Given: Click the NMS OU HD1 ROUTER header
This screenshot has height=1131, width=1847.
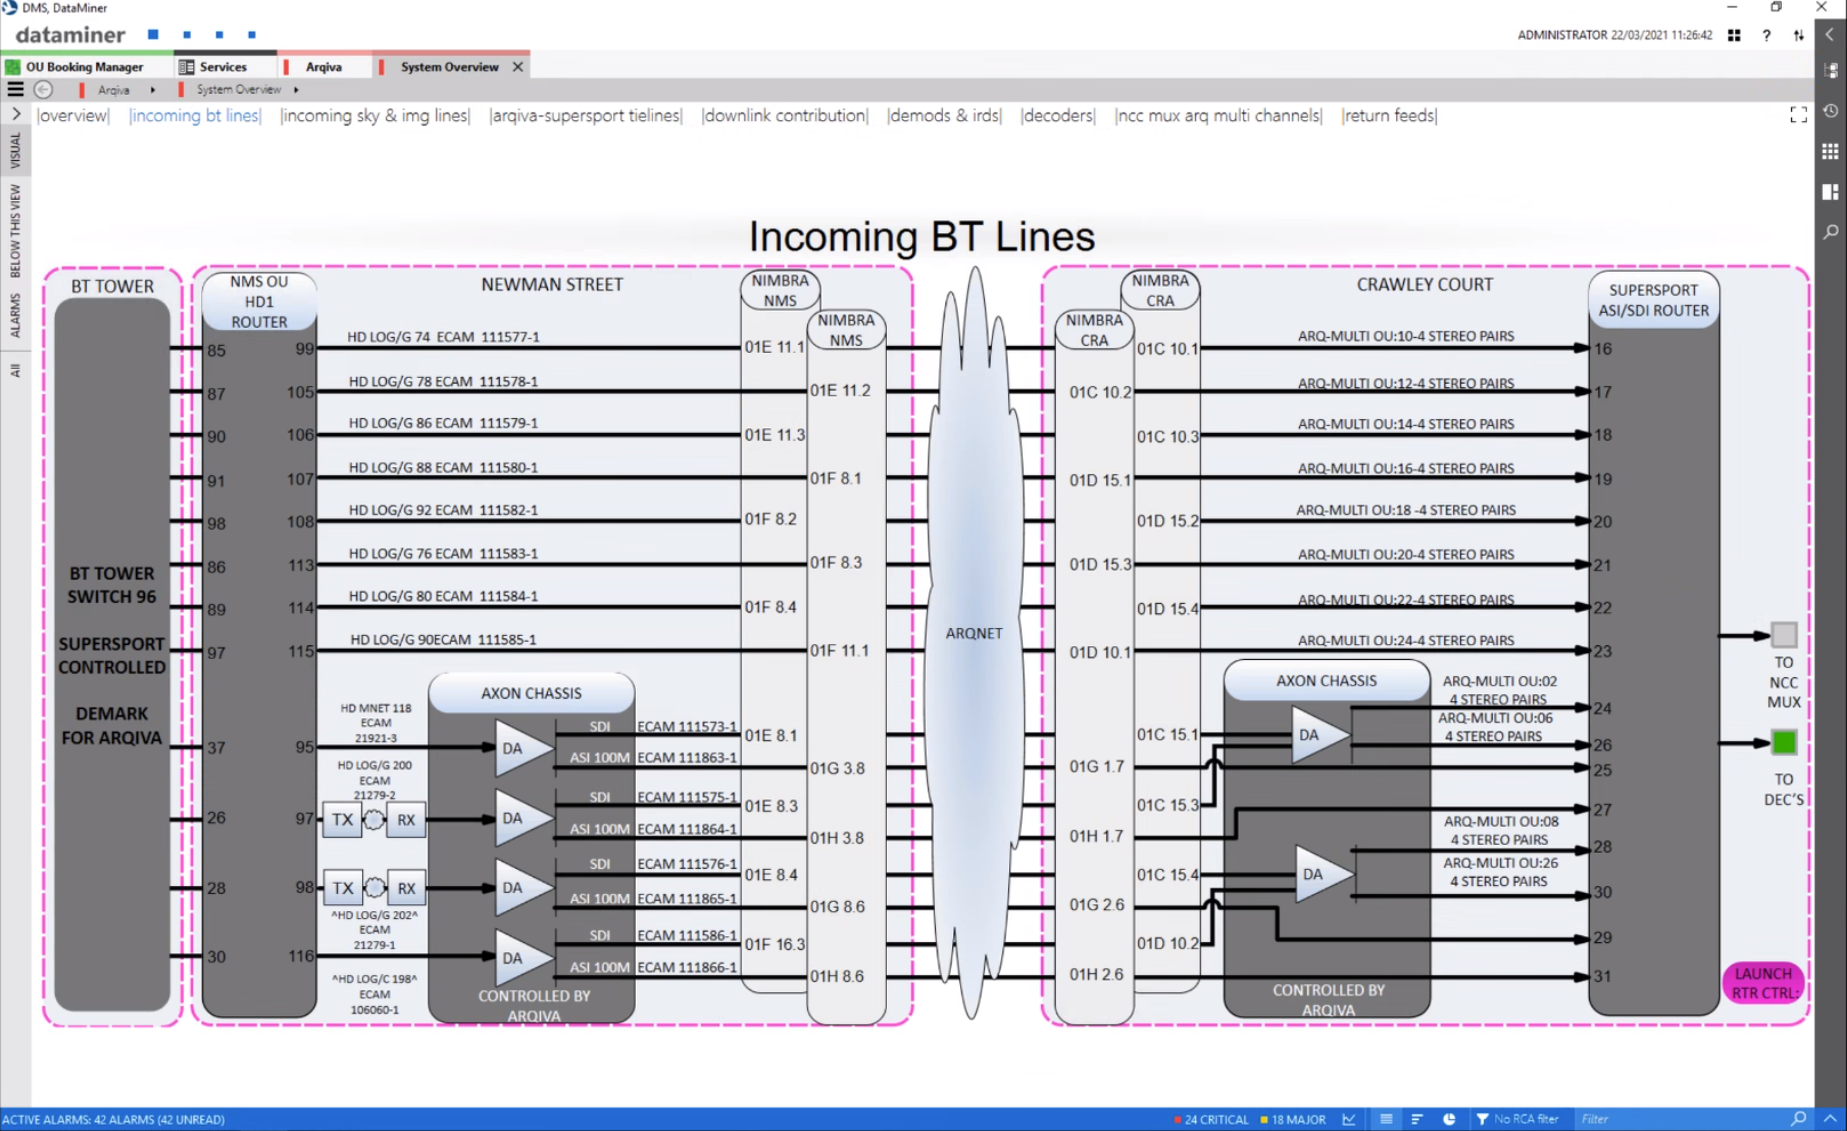Looking at the screenshot, I should [x=259, y=301].
